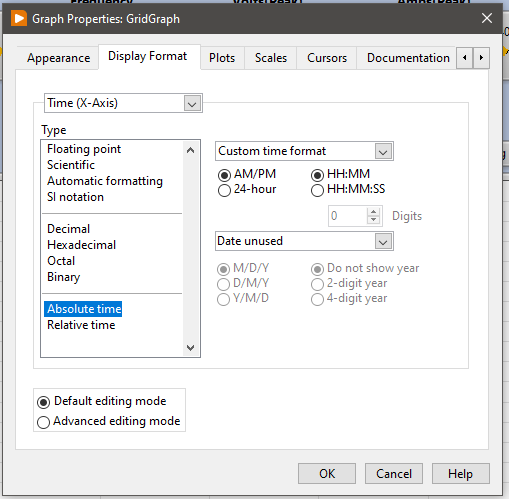The image size is (509, 499).
Task: Switch to the Scales tab
Action: click(x=271, y=58)
